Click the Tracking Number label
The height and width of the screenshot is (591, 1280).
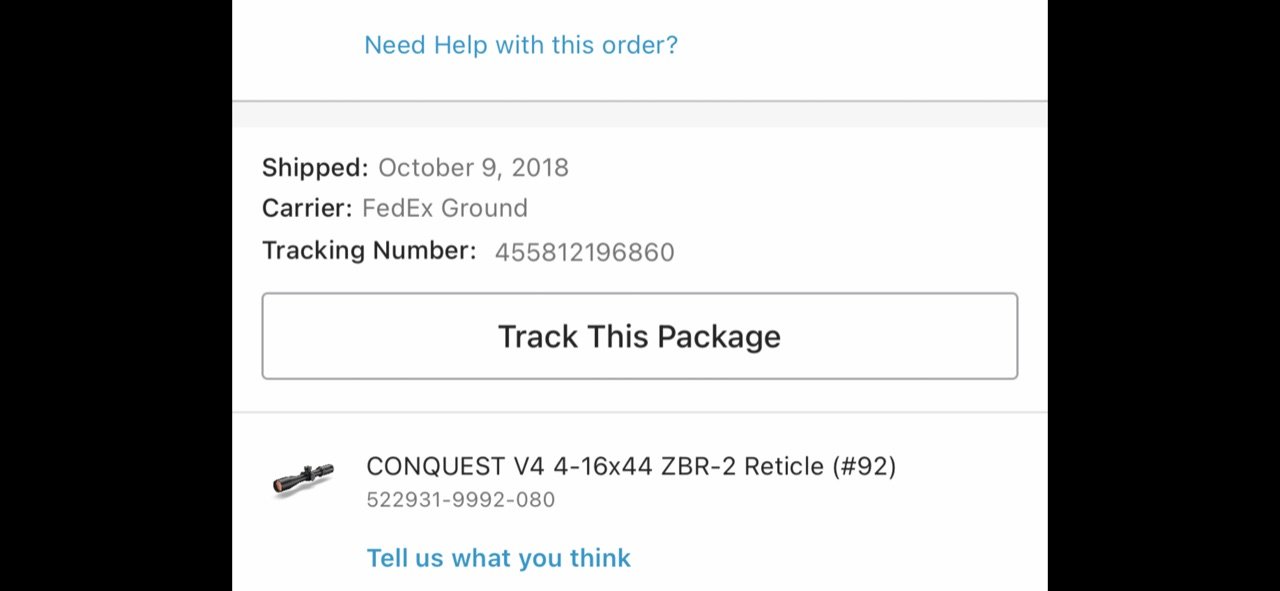369,250
